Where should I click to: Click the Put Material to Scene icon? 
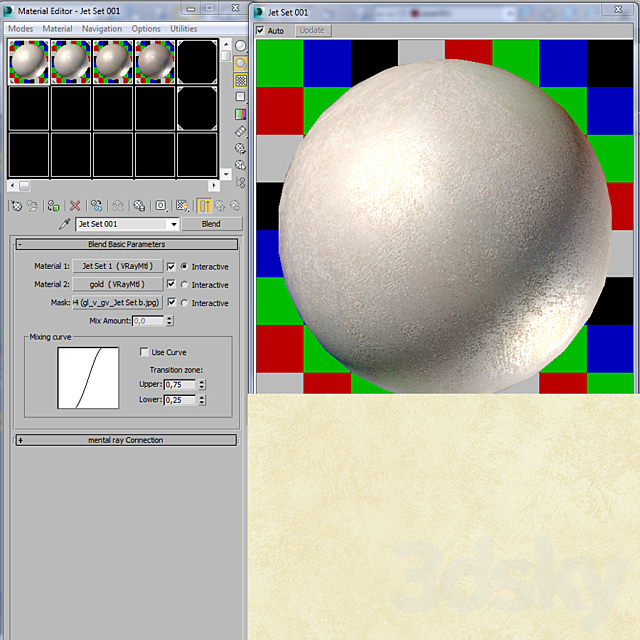pos(32,206)
